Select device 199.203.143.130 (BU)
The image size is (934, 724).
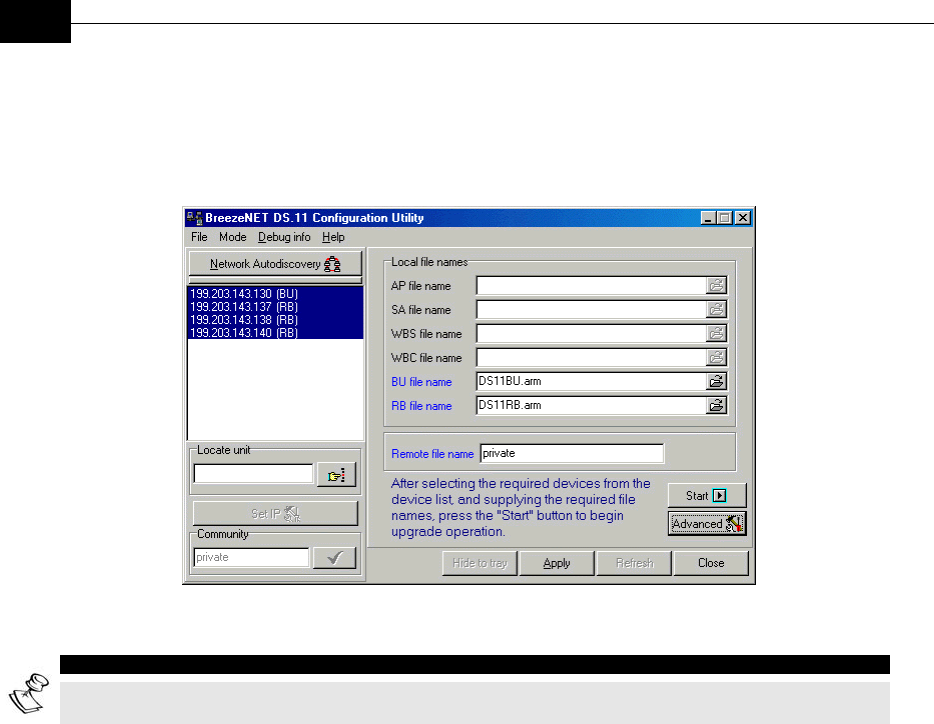point(275,294)
